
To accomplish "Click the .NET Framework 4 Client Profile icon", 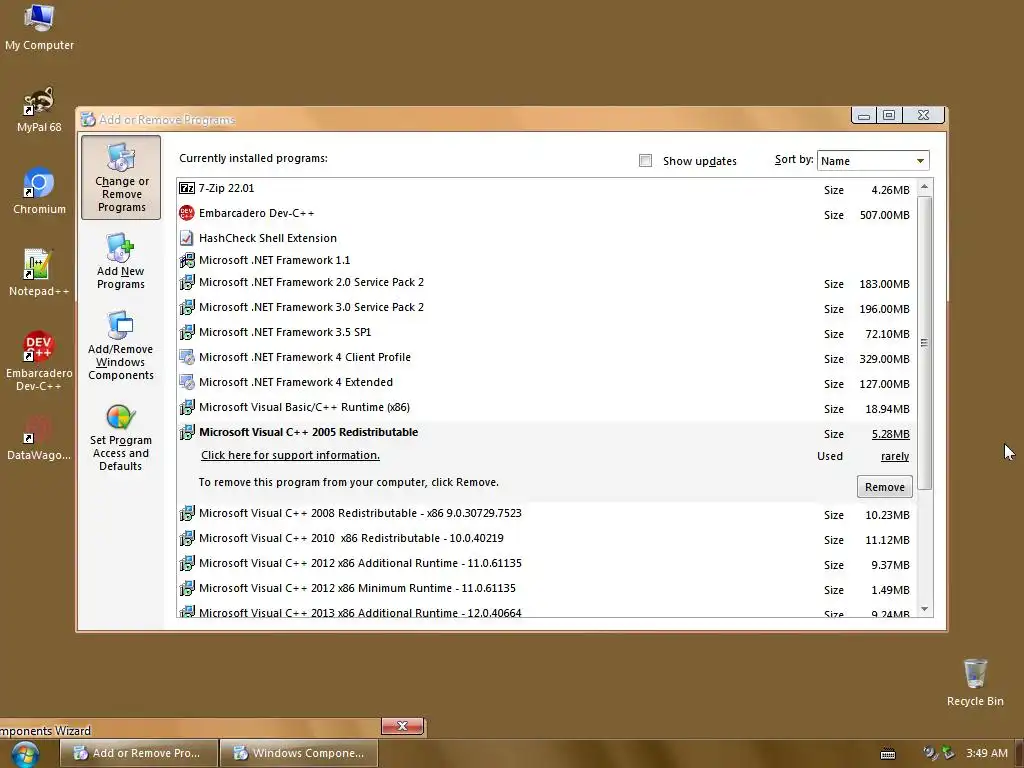I will point(187,357).
